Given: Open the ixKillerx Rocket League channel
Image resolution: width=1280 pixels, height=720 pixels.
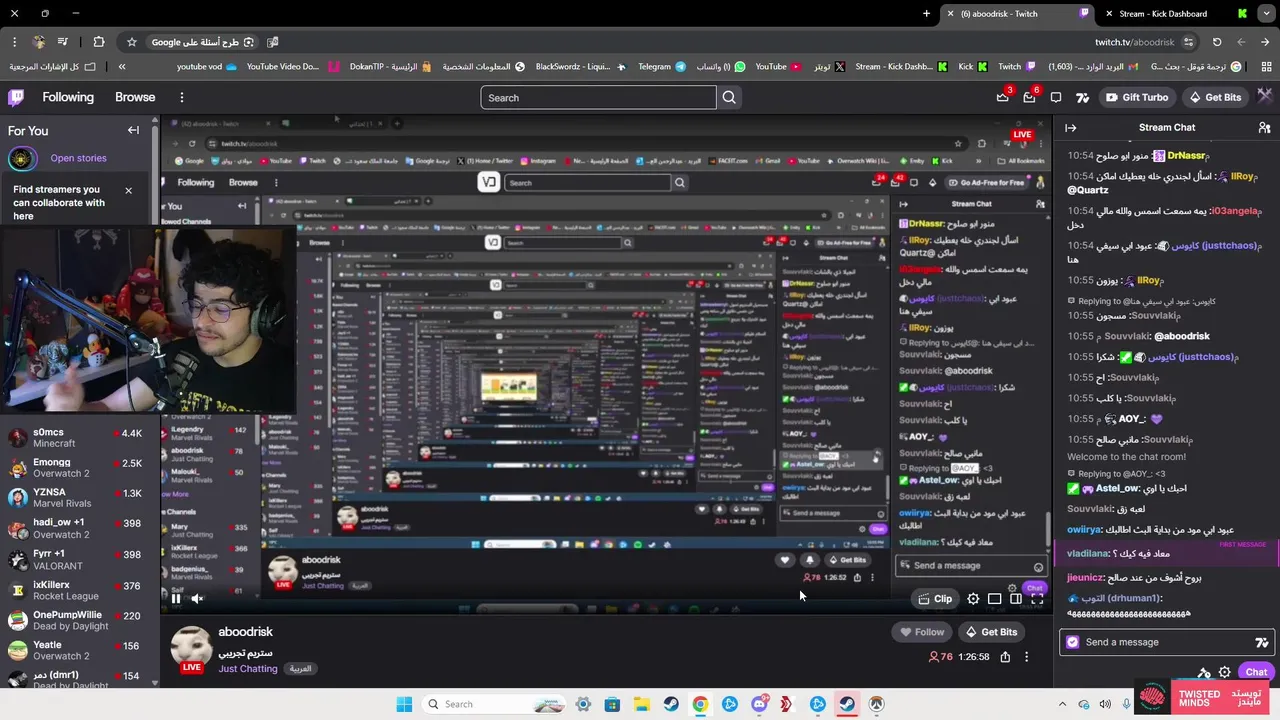Looking at the screenshot, I should coord(78,590).
